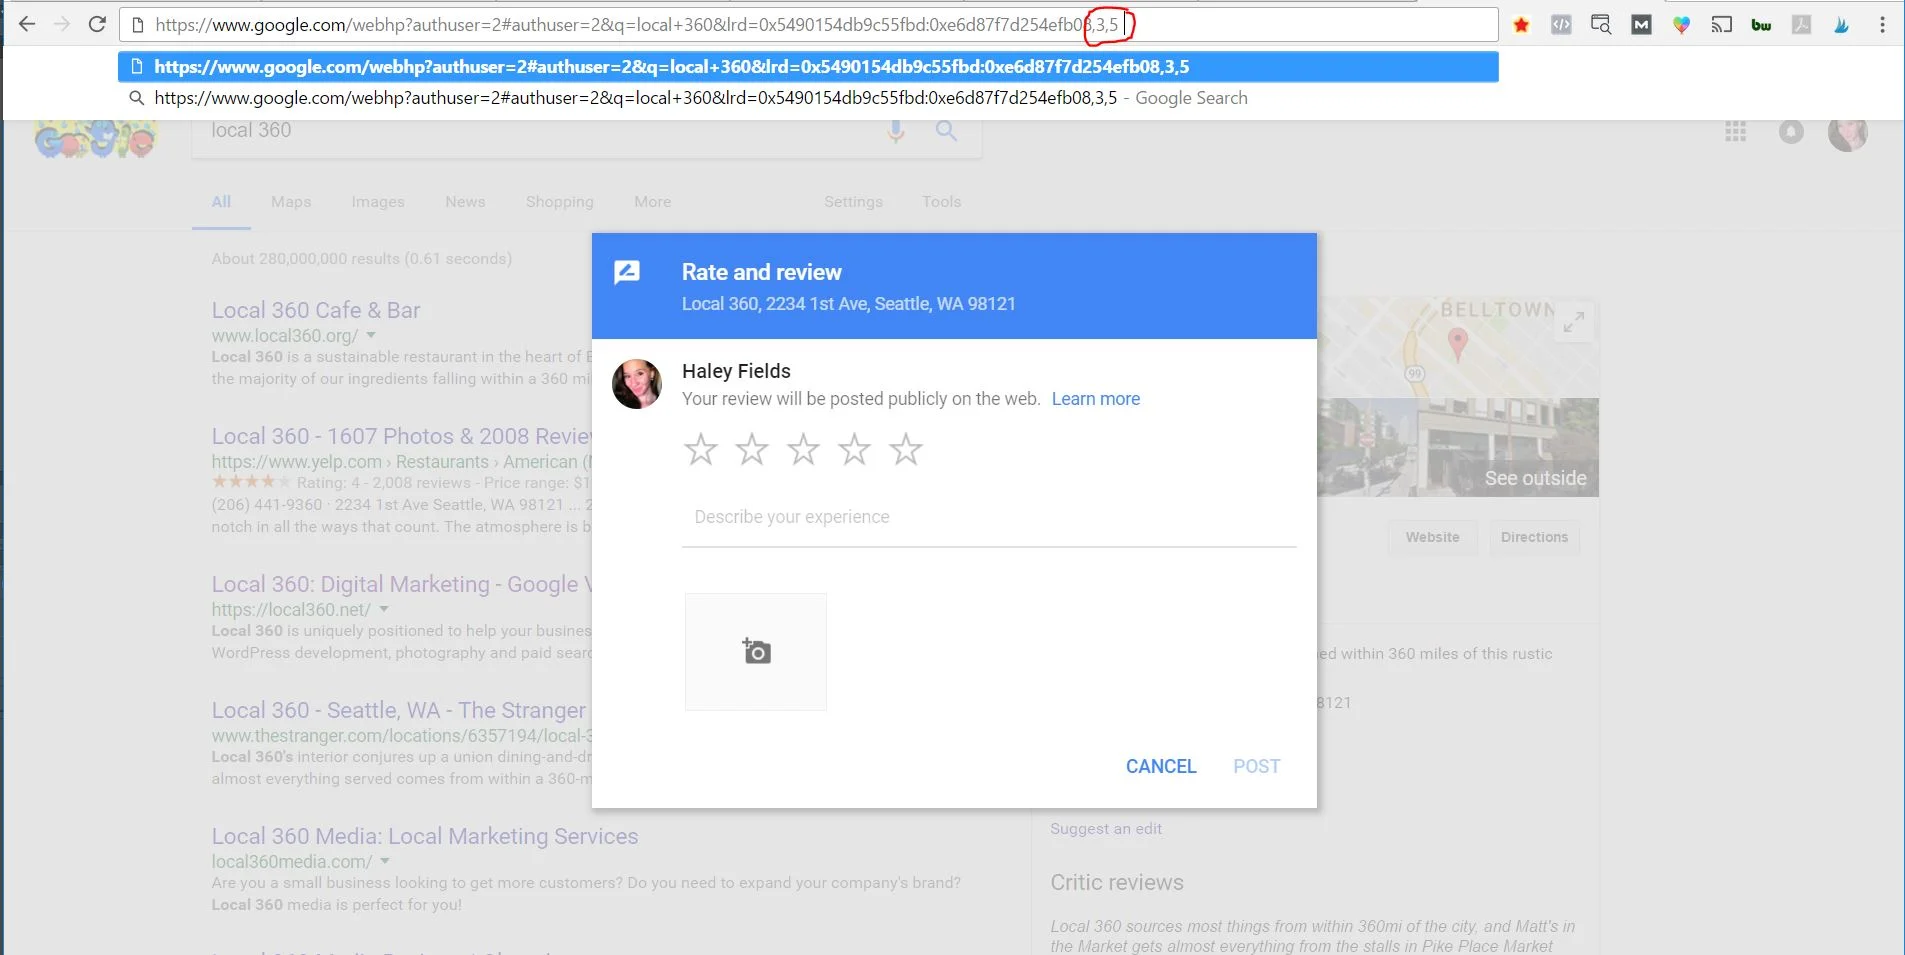Click Suggest an edit
Image resolution: width=1905 pixels, height=955 pixels.
[x=1106, y=829]
